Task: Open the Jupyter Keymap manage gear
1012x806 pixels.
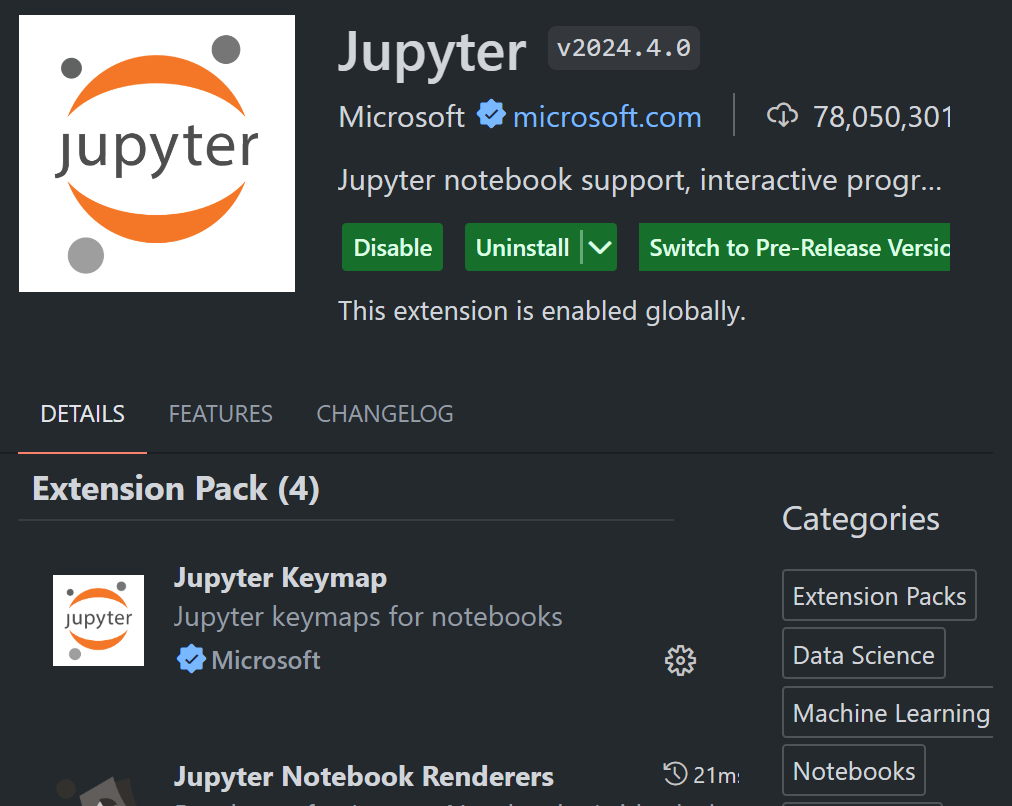Action: [680, 660]
